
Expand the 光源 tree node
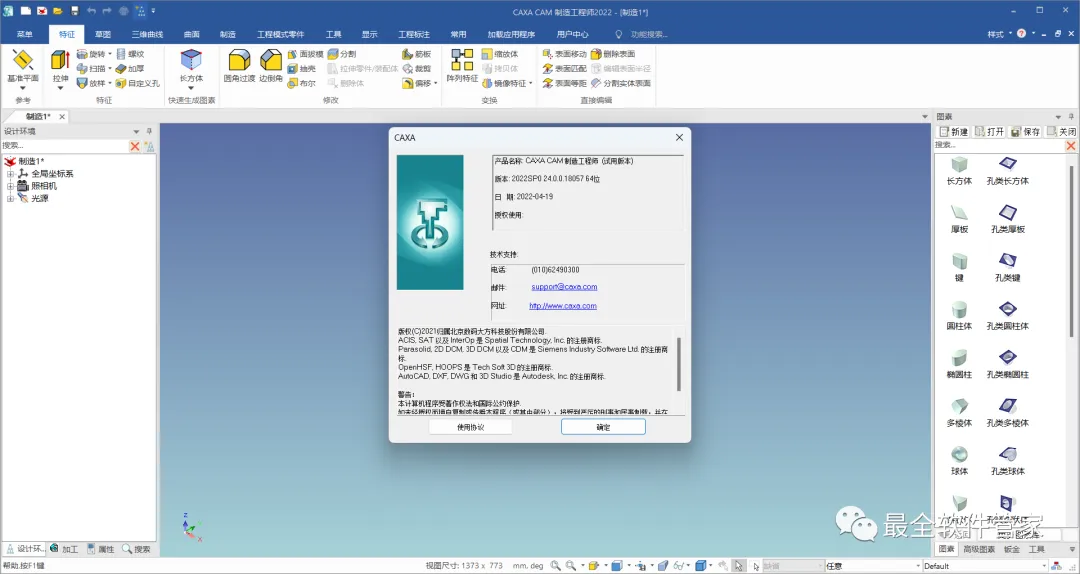coord(10,198)
